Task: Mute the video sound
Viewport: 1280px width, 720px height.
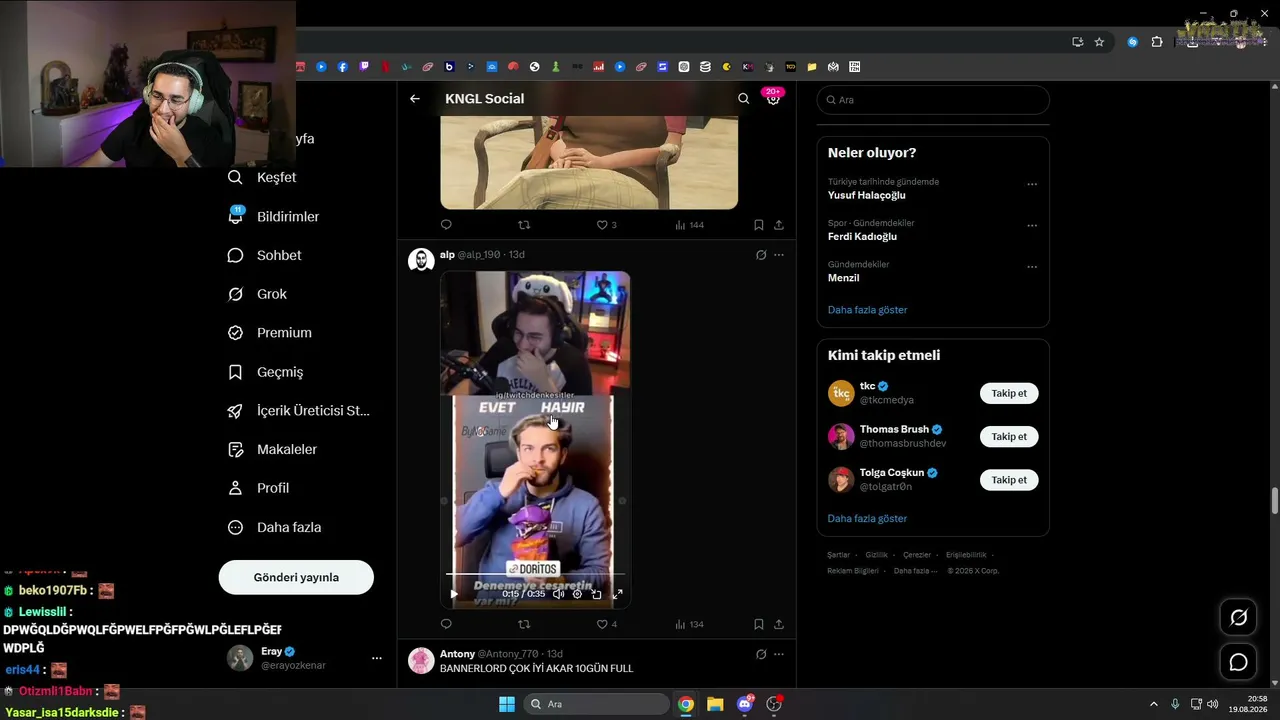Action: click(559, 594)
